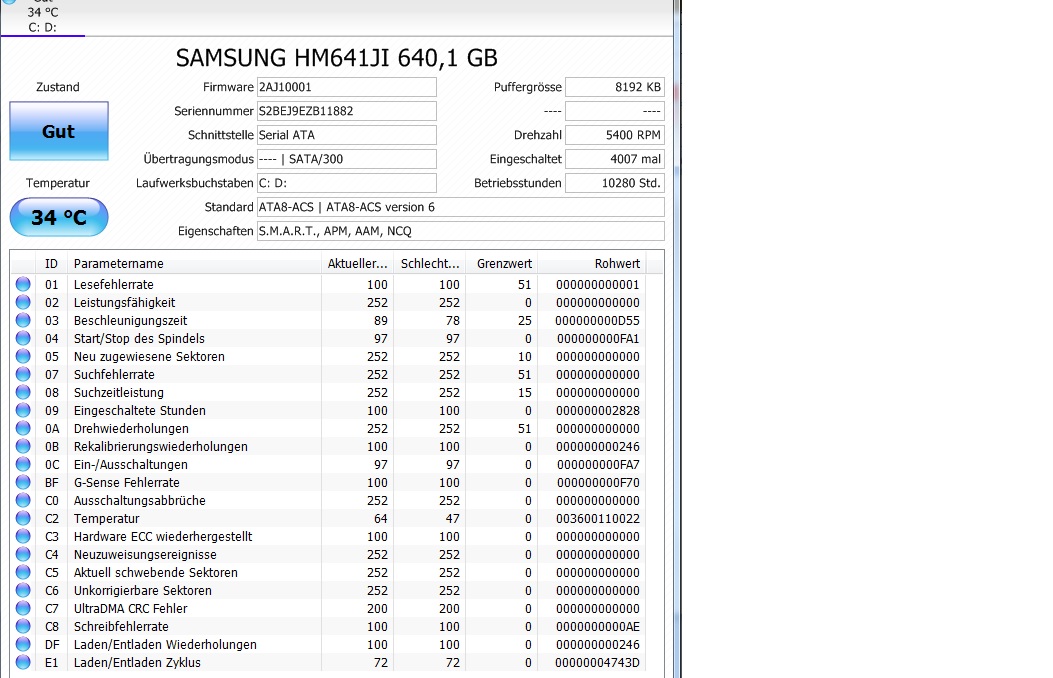1053x678 pixels.
Task: Click the Aktueller column header
Action: coord(357,264)
